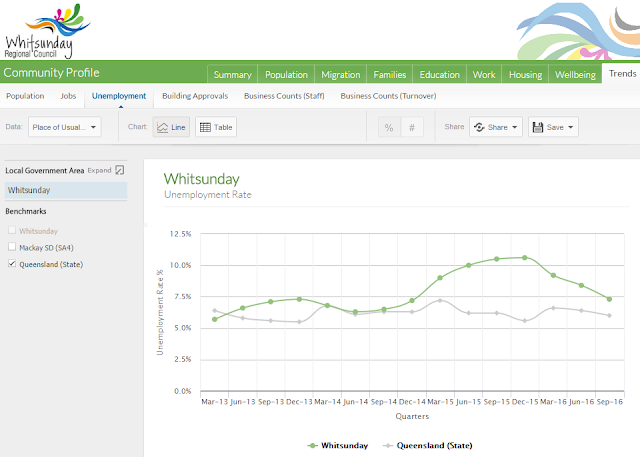This screenshot has width=640, height=457.
Task: Click the 0.0% y-axis label
Action: coord(182,391)
